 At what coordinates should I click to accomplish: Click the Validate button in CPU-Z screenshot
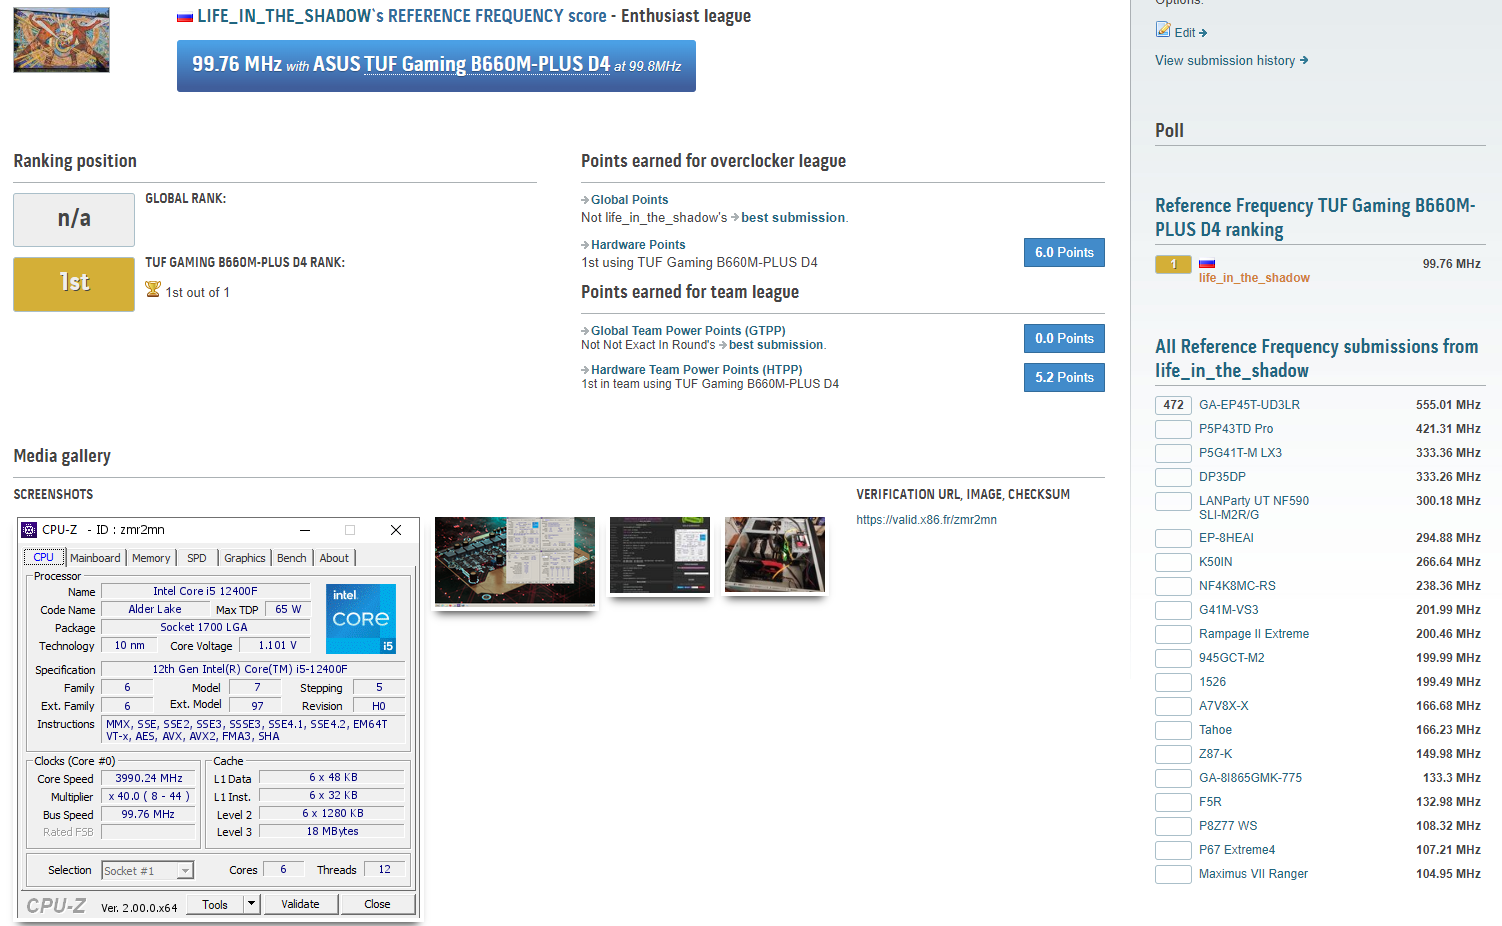300,904
